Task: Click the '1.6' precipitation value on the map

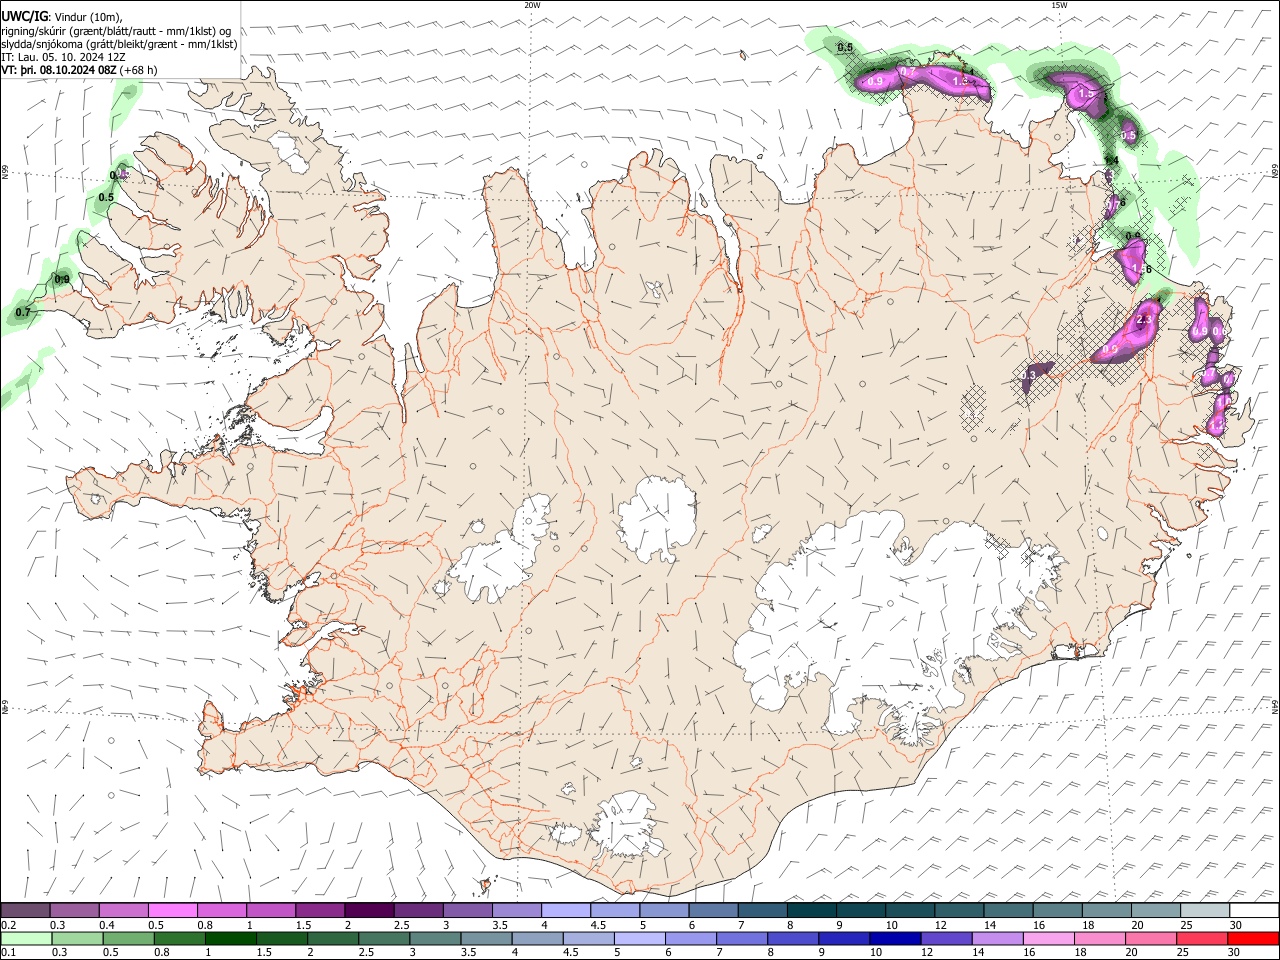Action: (x=1144, y=270)
